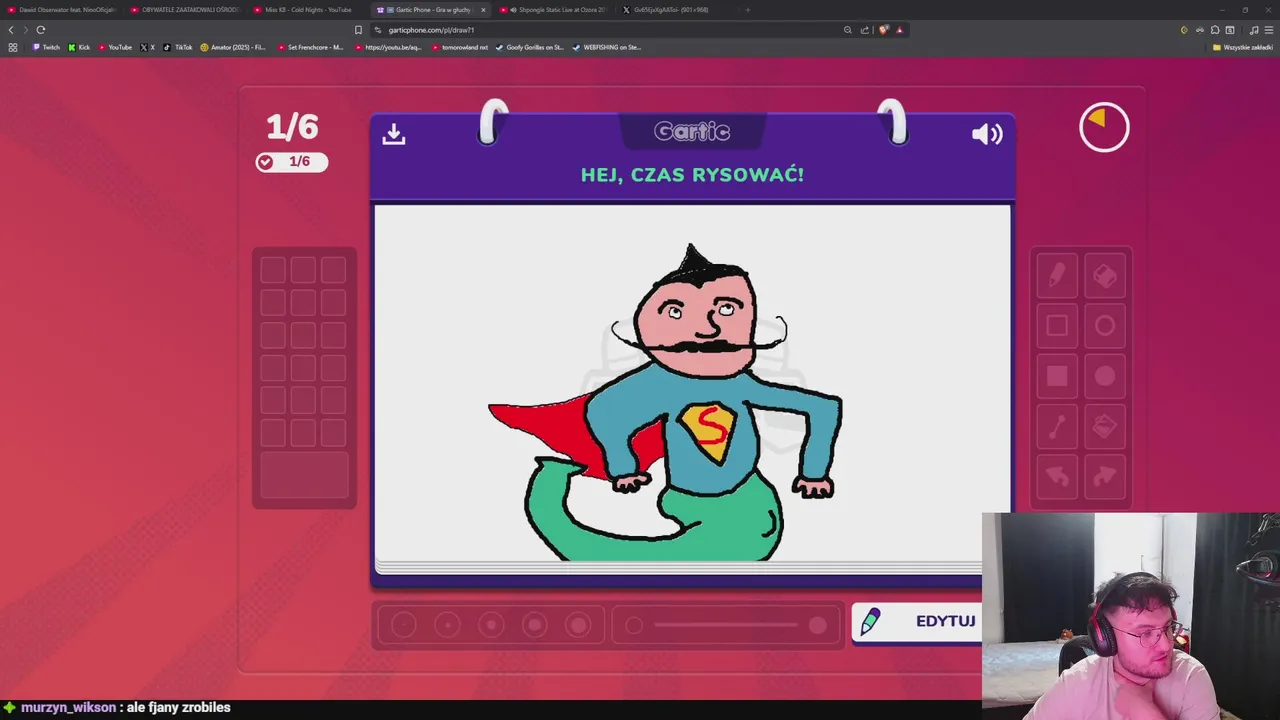Mute the game sound speaker icon
Image resolution: width=1280 pixels, height=720 pixels.
987,134
